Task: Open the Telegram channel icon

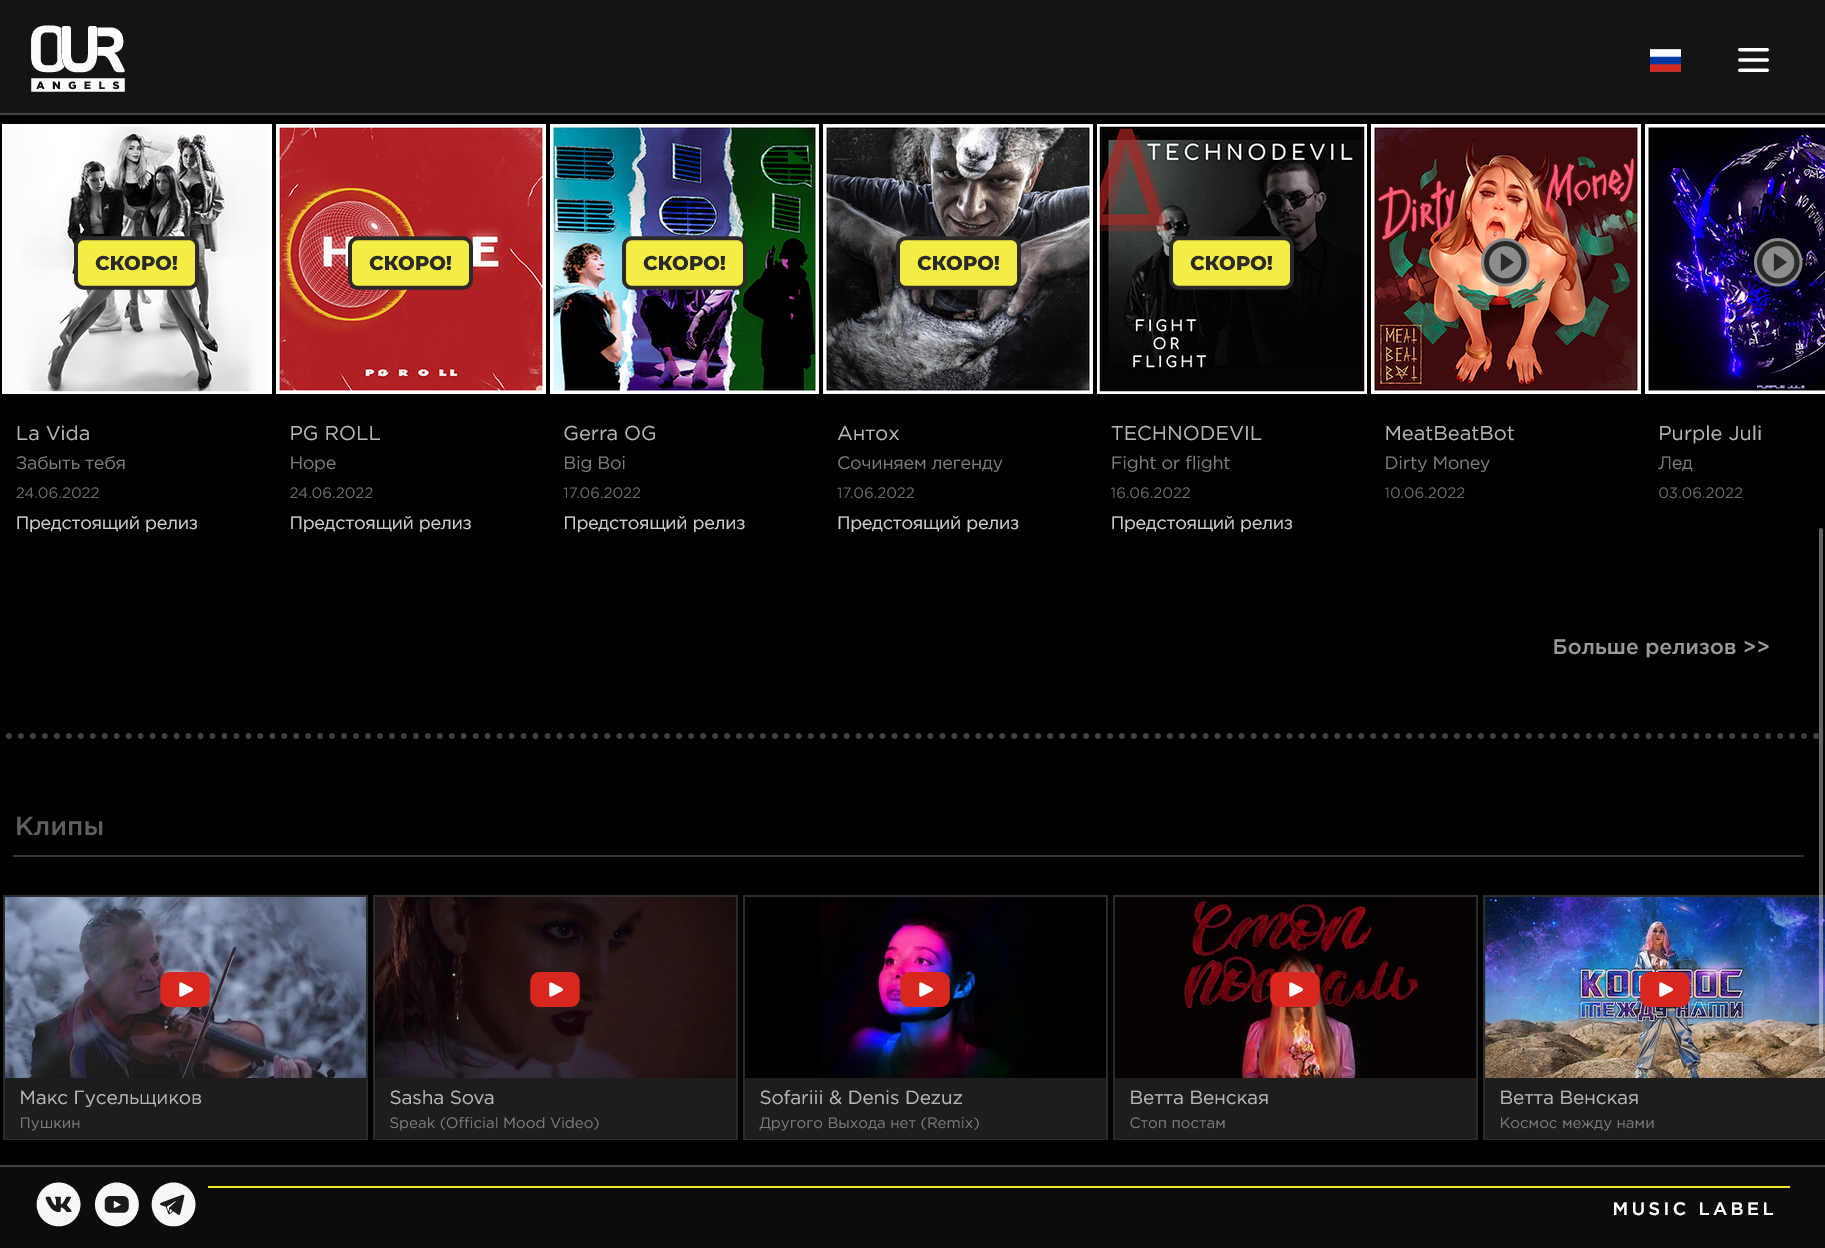Action: tap(174, 1204)
